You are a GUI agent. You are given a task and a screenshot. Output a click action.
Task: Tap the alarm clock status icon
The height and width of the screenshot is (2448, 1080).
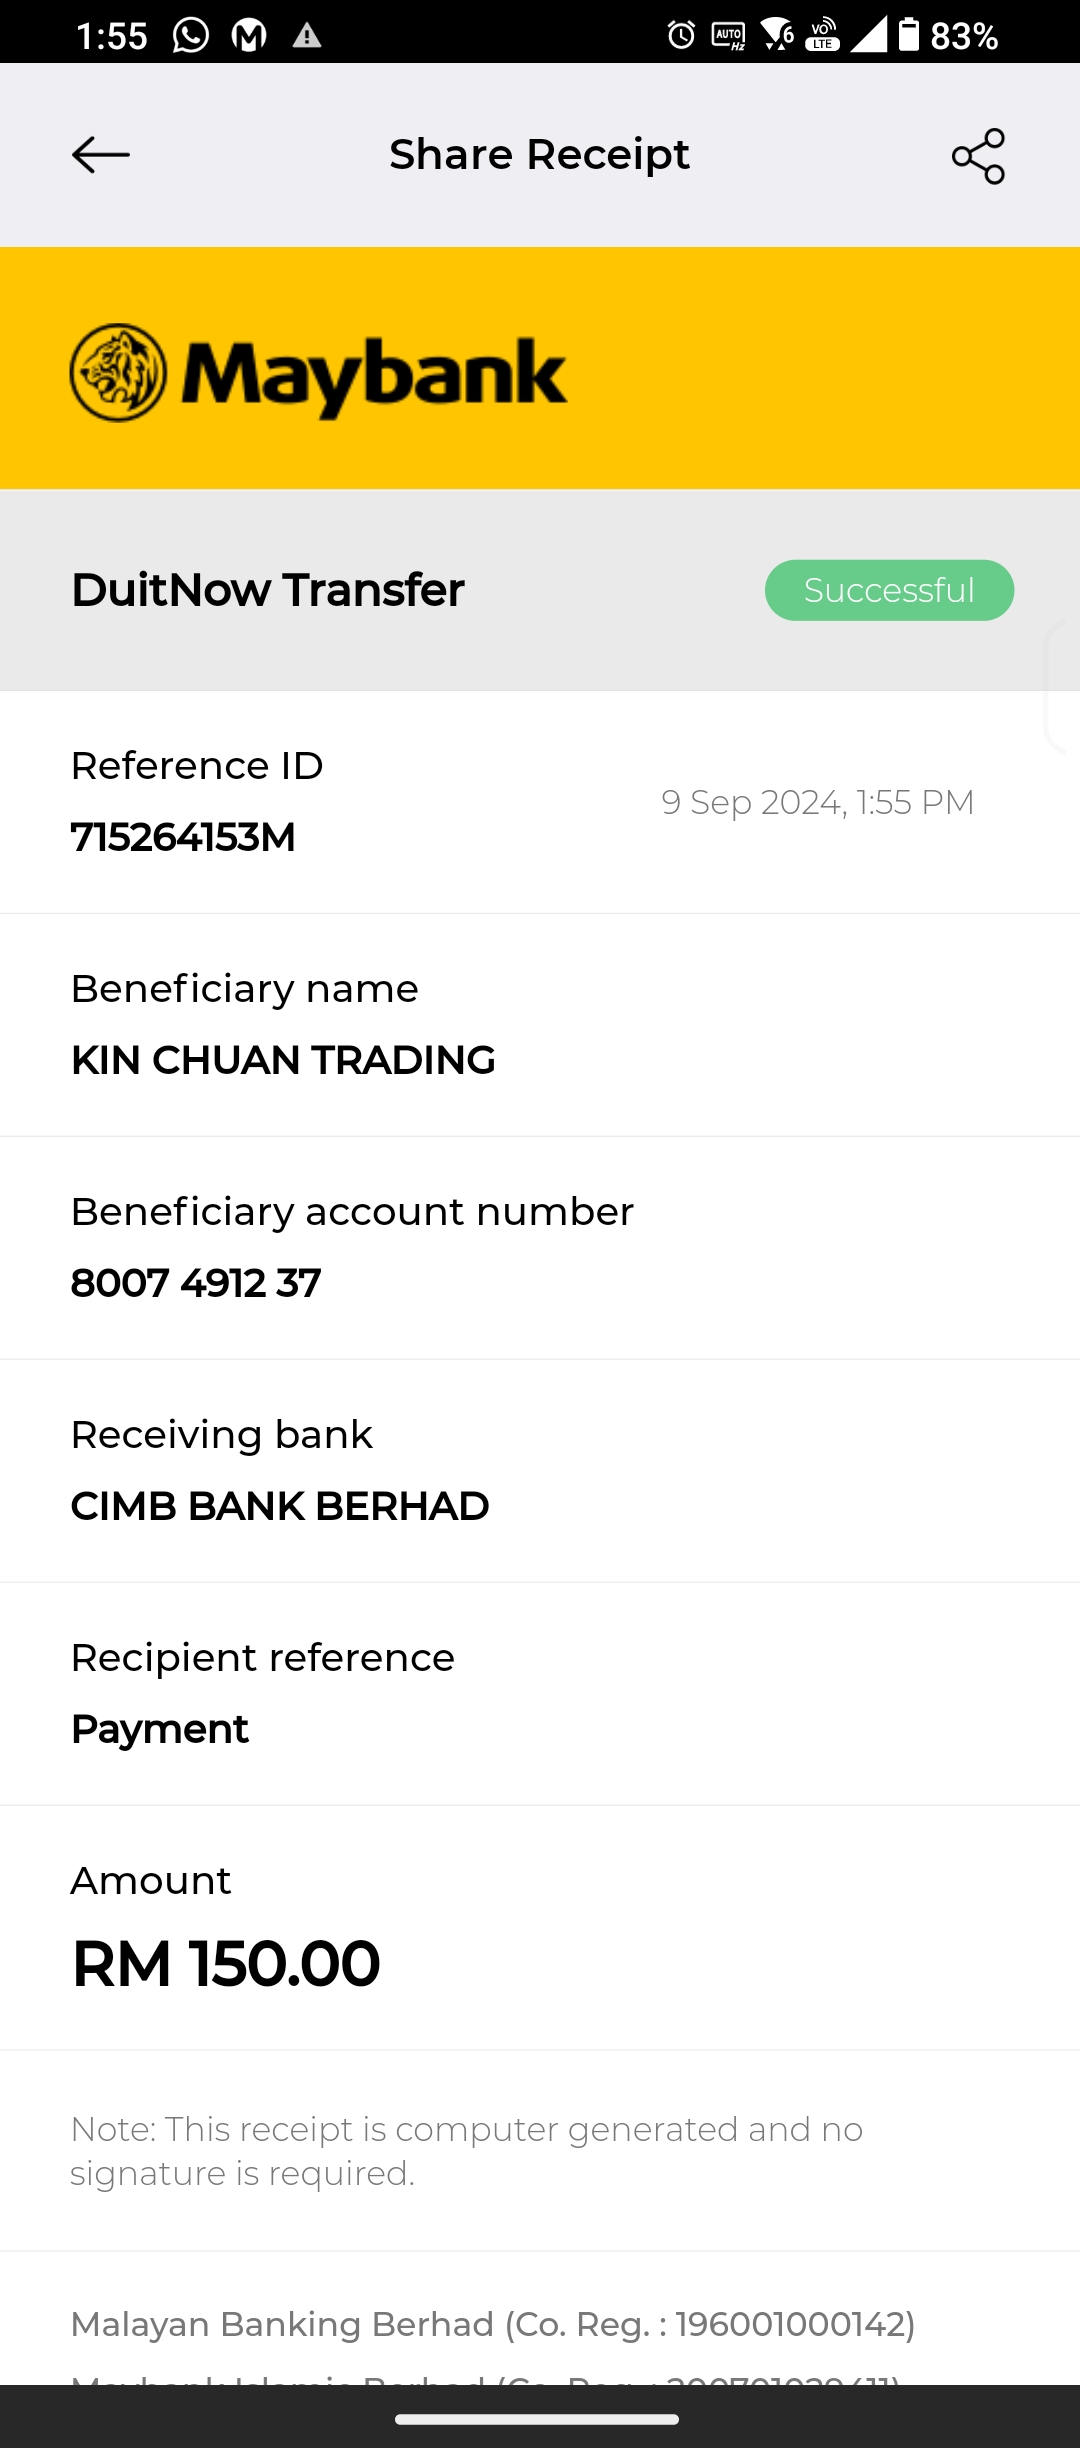(681, 36)
